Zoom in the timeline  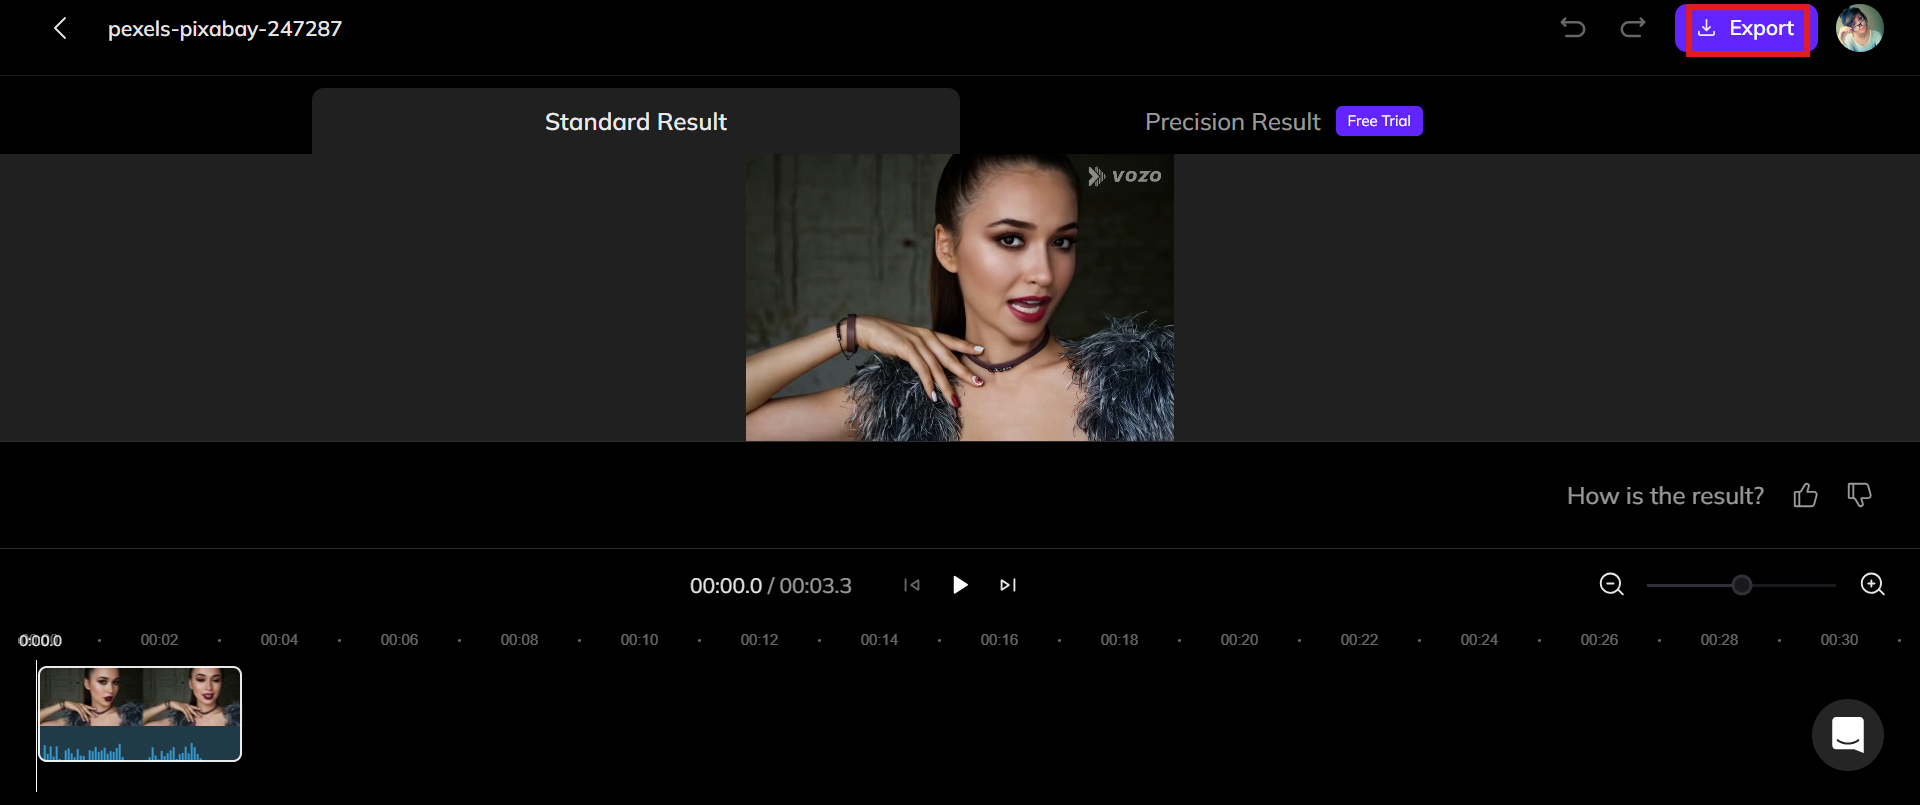tap(1873, 584)
